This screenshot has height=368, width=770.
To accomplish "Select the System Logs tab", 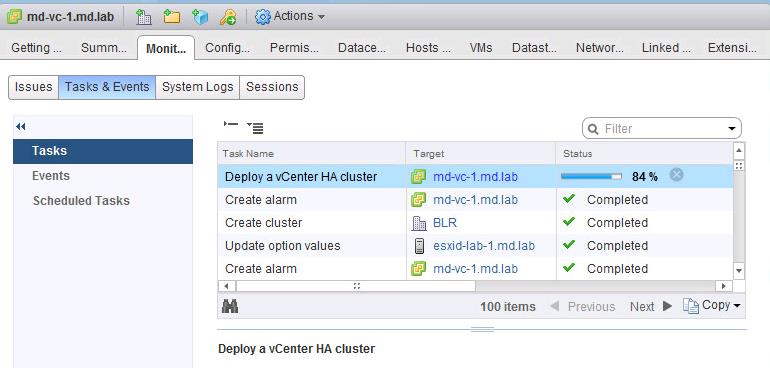I will [197, 87].
